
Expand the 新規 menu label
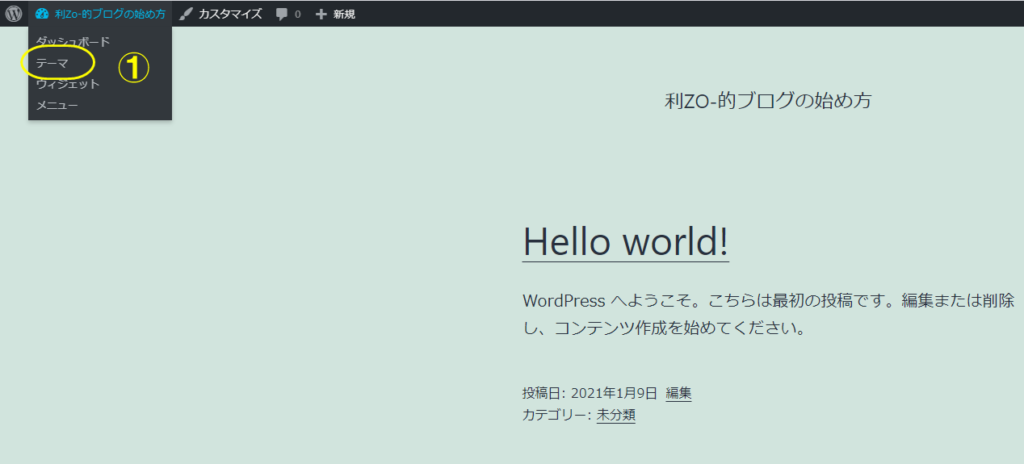point(343,14)
